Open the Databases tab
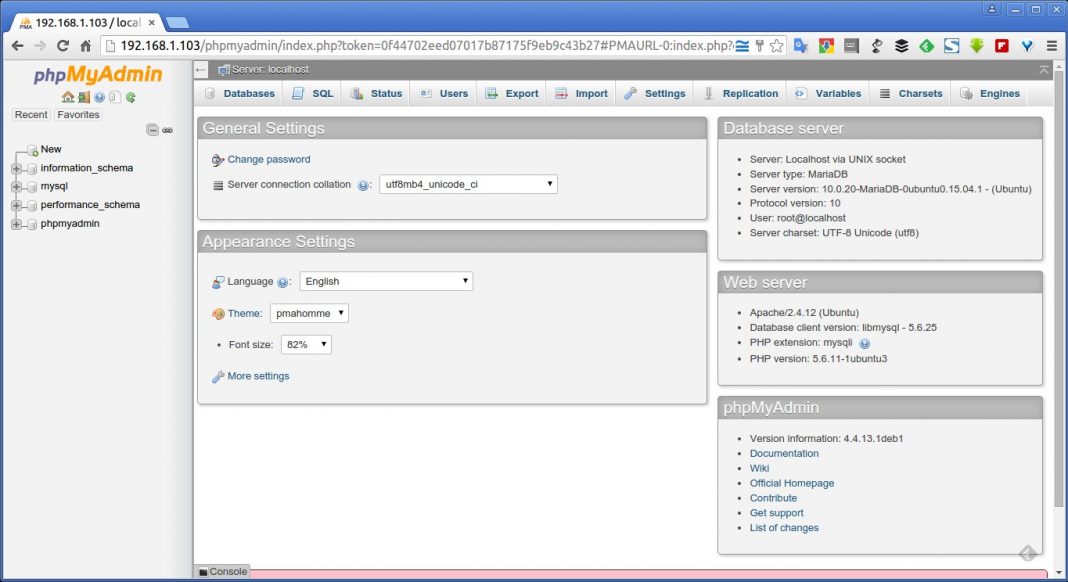This screenshot has height=582, width=1068. tap(239, 93)
